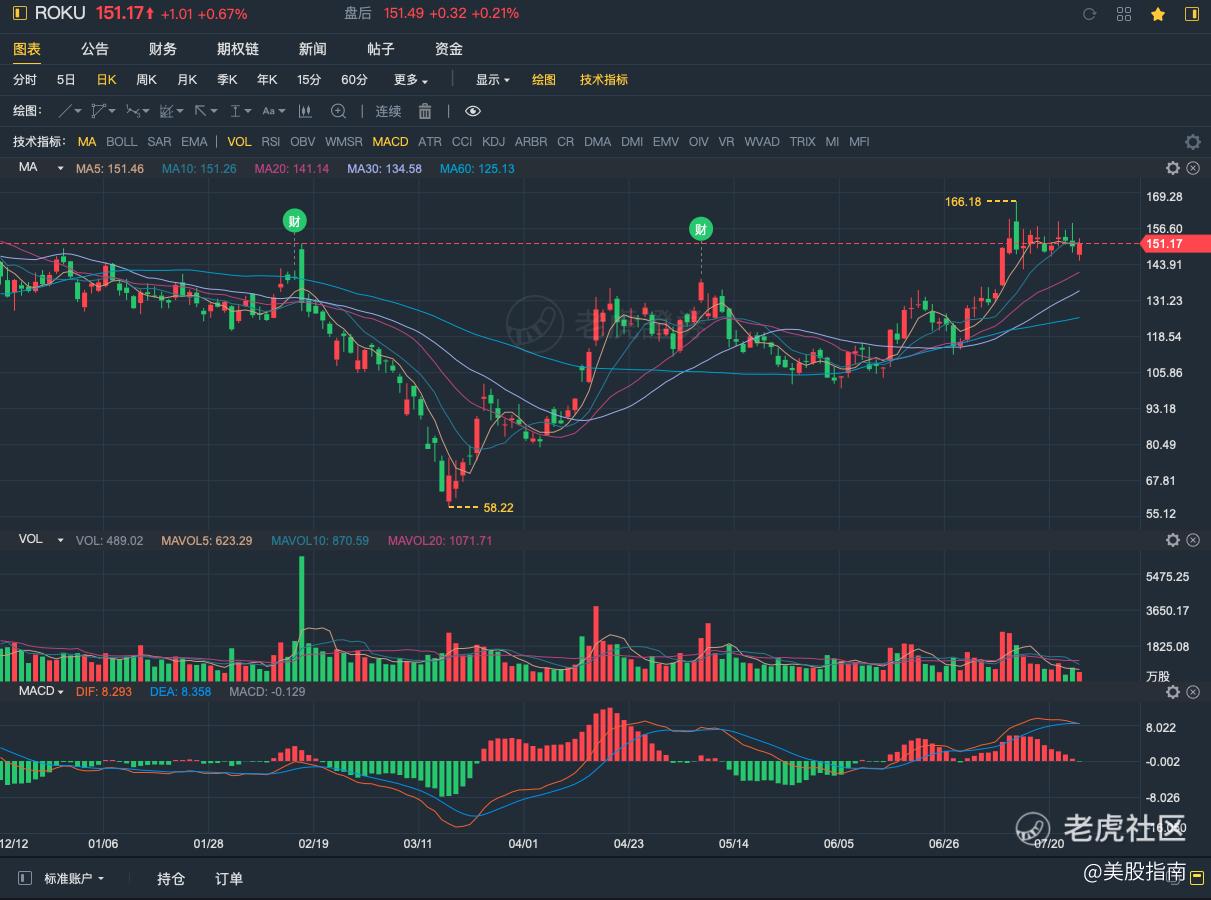Screen dimensions: 1211x900
Task: Toggle the BOLL indicator
Action: pos(122,142)
